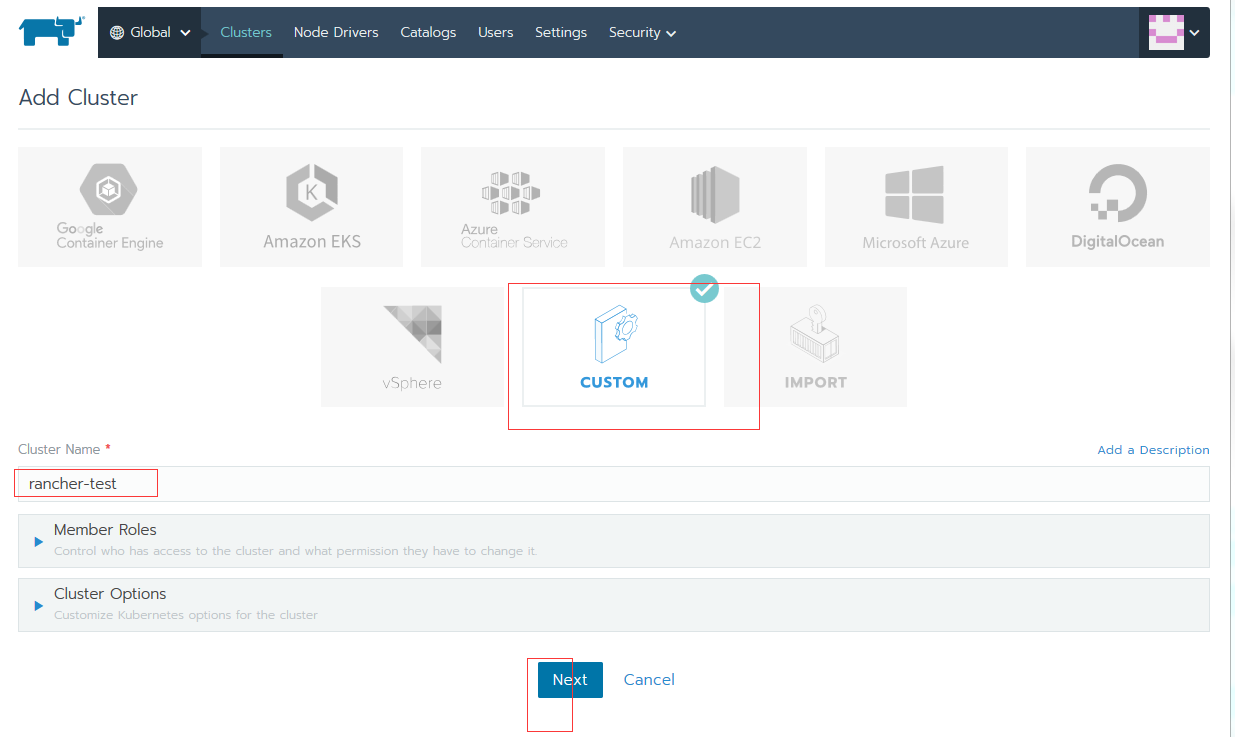Select the Amazon EKS provider tile
The width and height of the screenshot is (1235, 737).
(x=312, y=207)
